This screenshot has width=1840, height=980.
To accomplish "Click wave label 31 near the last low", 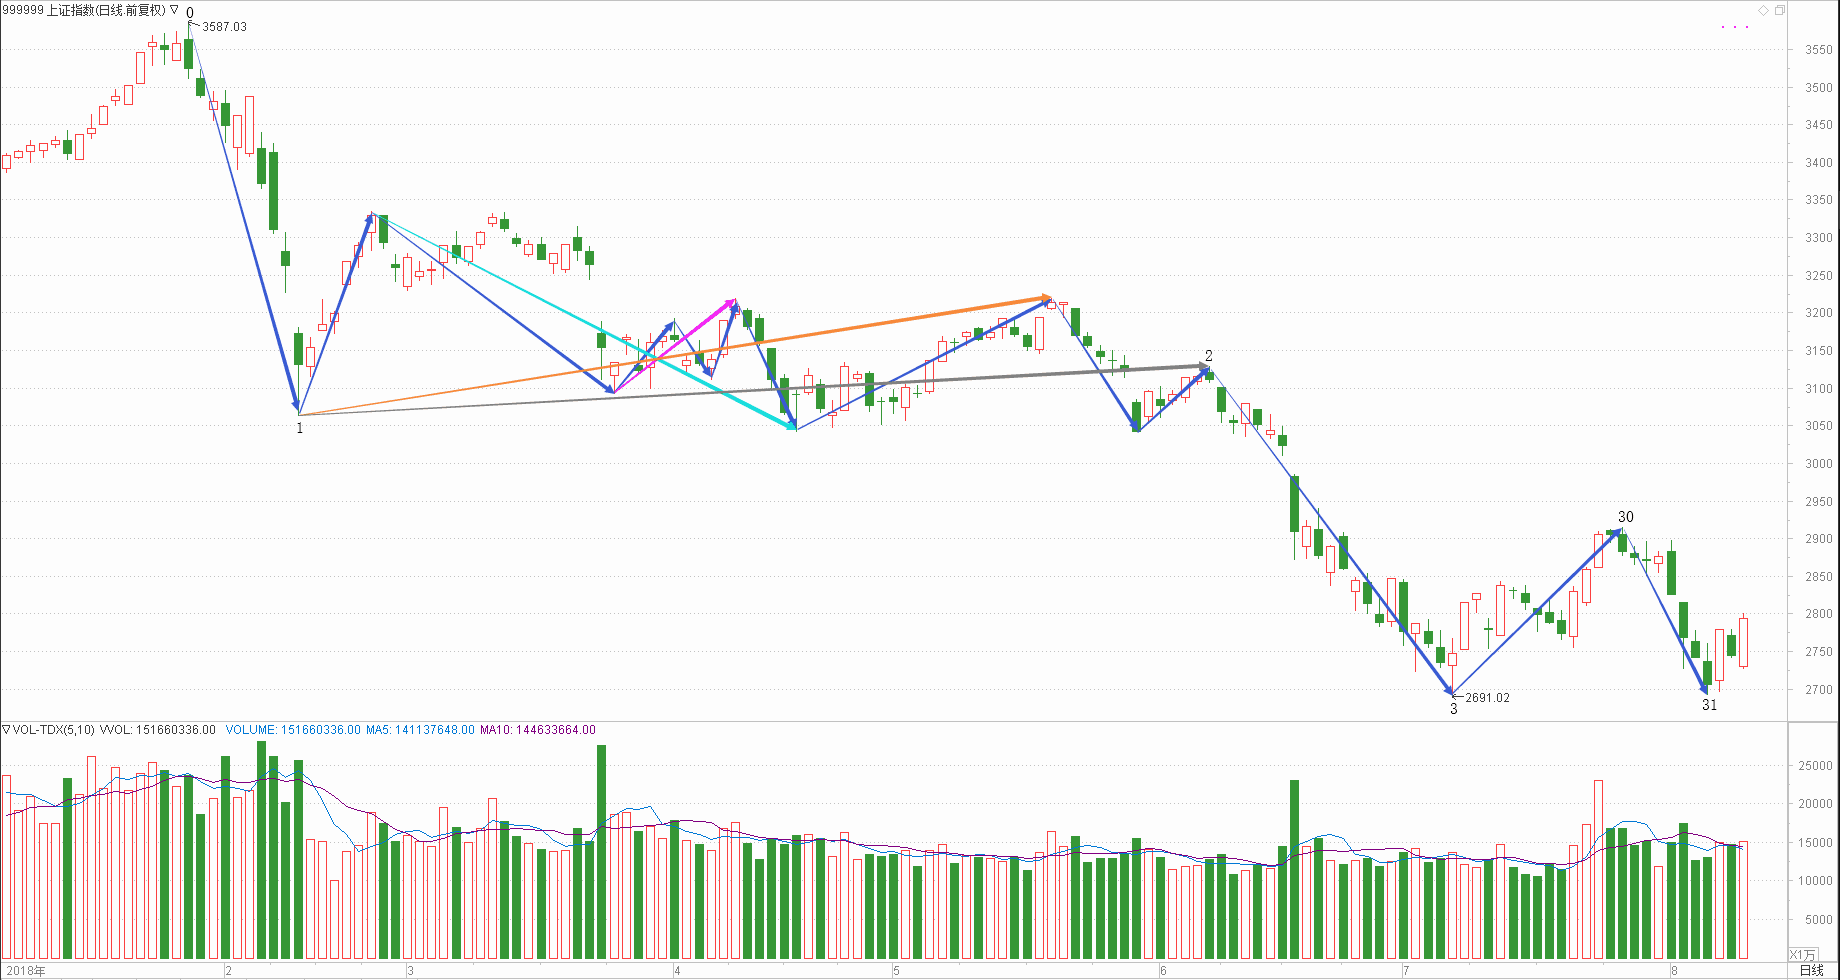I will pos(1710,705).
